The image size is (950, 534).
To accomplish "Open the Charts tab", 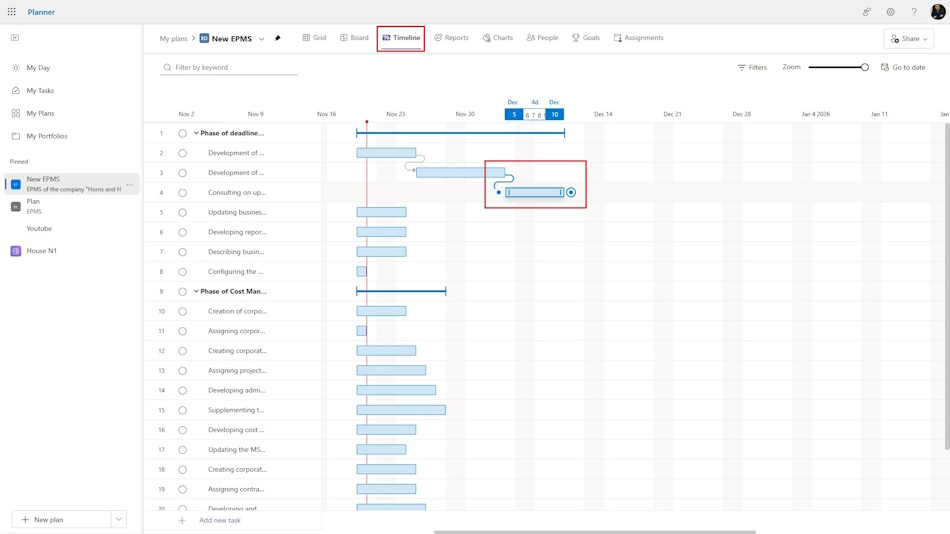I will (x=497, y=38).
